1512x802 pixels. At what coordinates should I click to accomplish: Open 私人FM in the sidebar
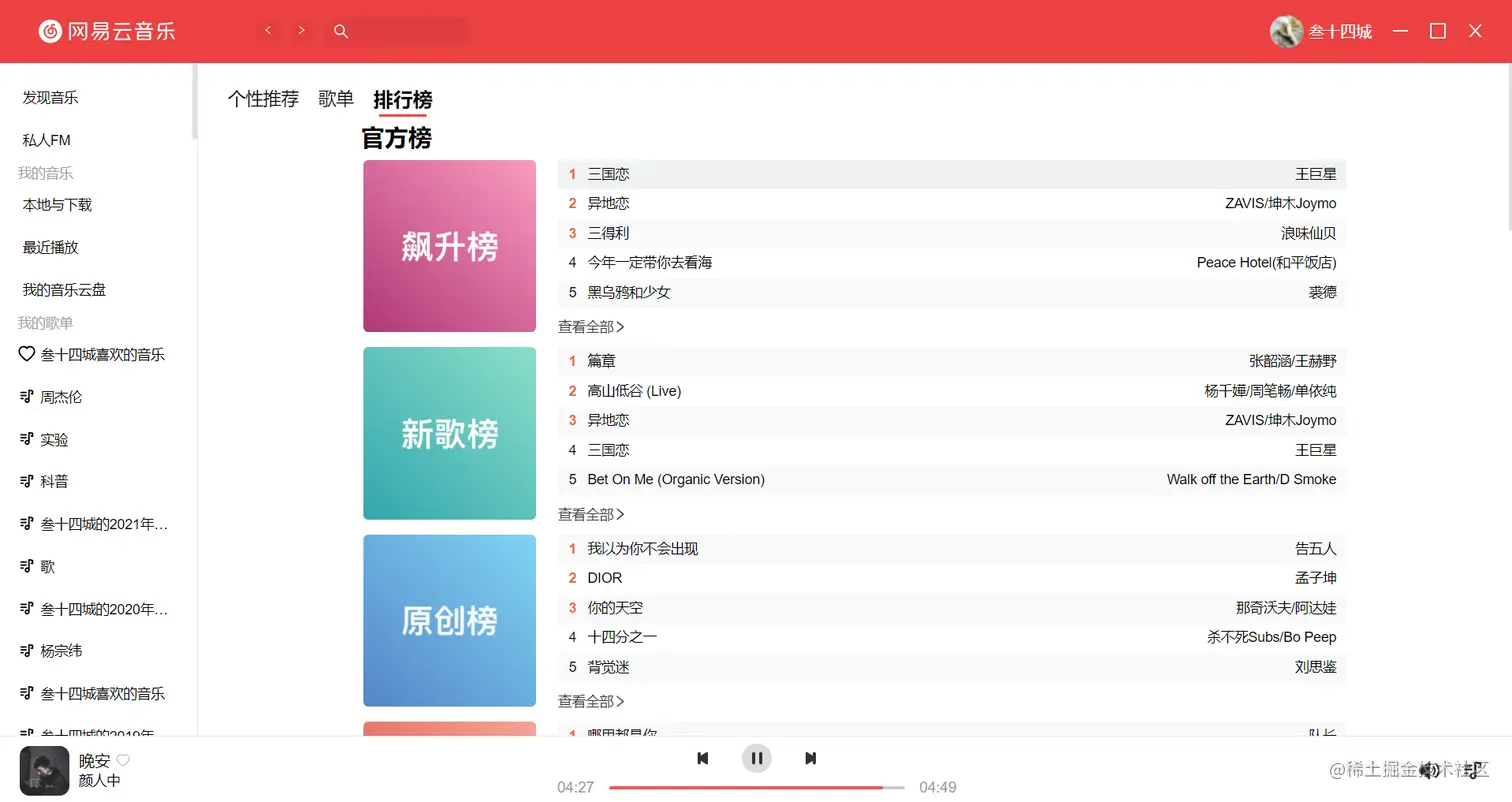click(47, 140)
